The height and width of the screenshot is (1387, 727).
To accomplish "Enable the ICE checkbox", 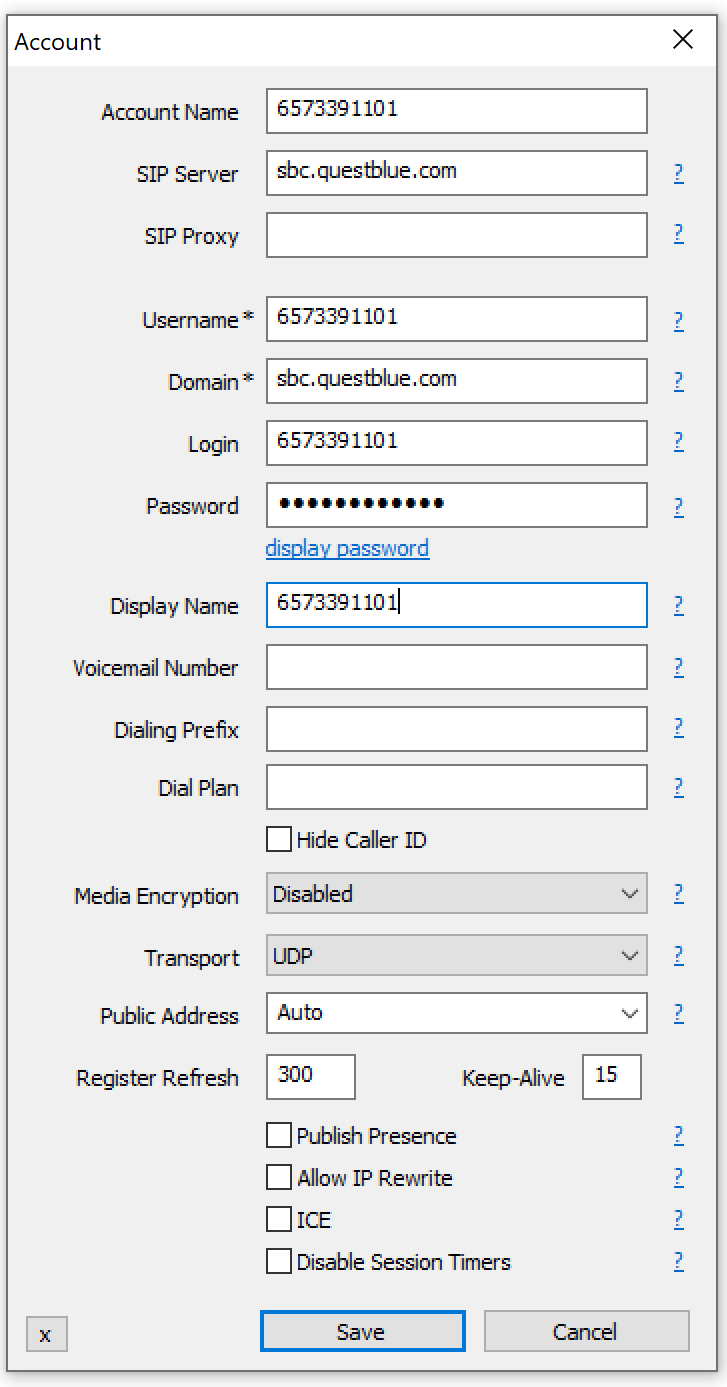I will point(279,1220).
